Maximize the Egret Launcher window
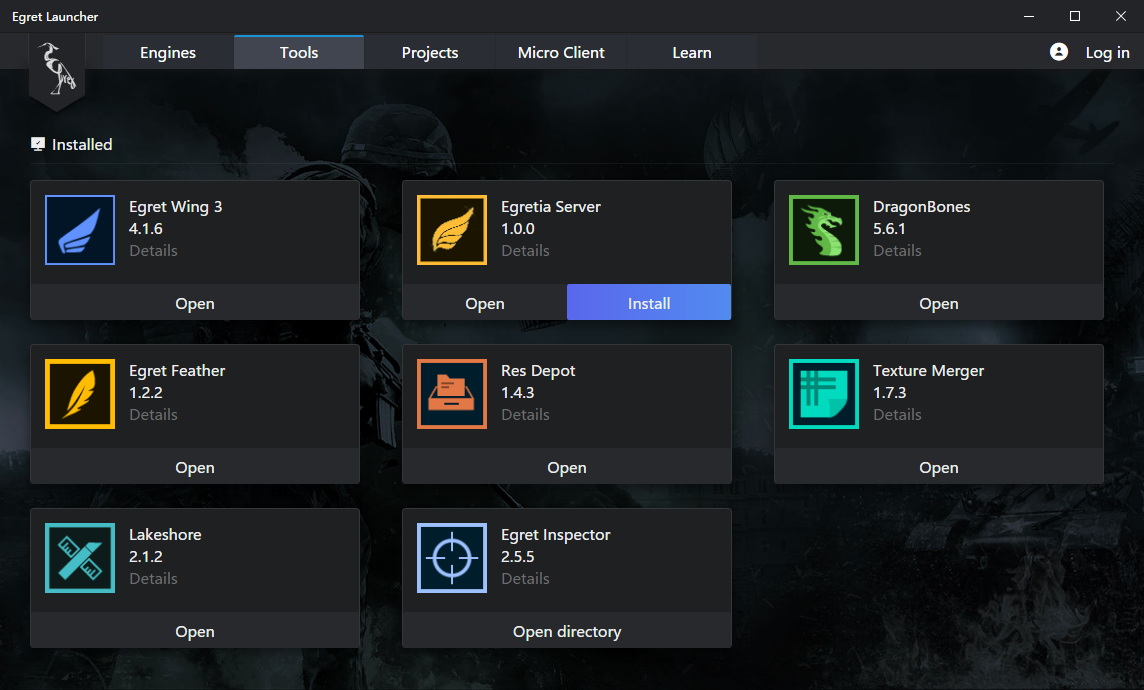 click(1075, 16)
